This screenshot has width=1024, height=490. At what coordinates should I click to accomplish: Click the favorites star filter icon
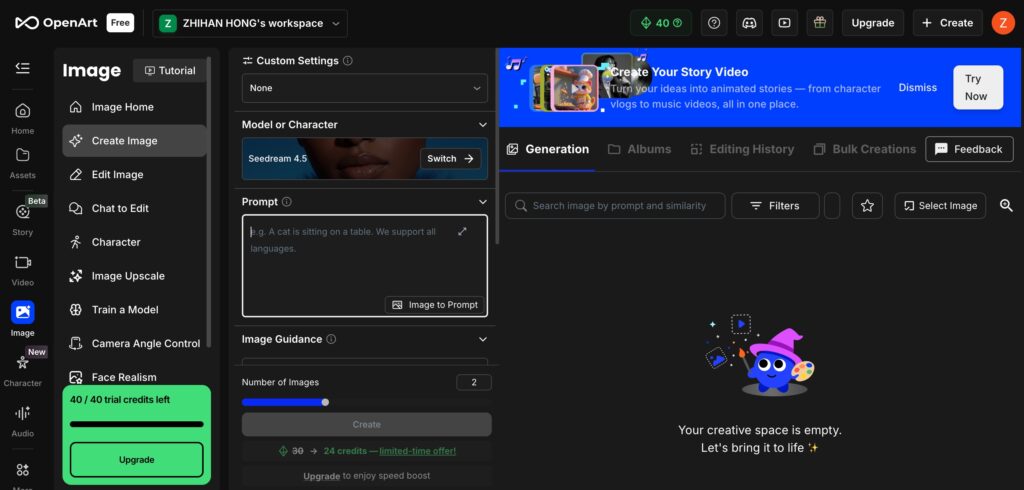click(867, 206)
